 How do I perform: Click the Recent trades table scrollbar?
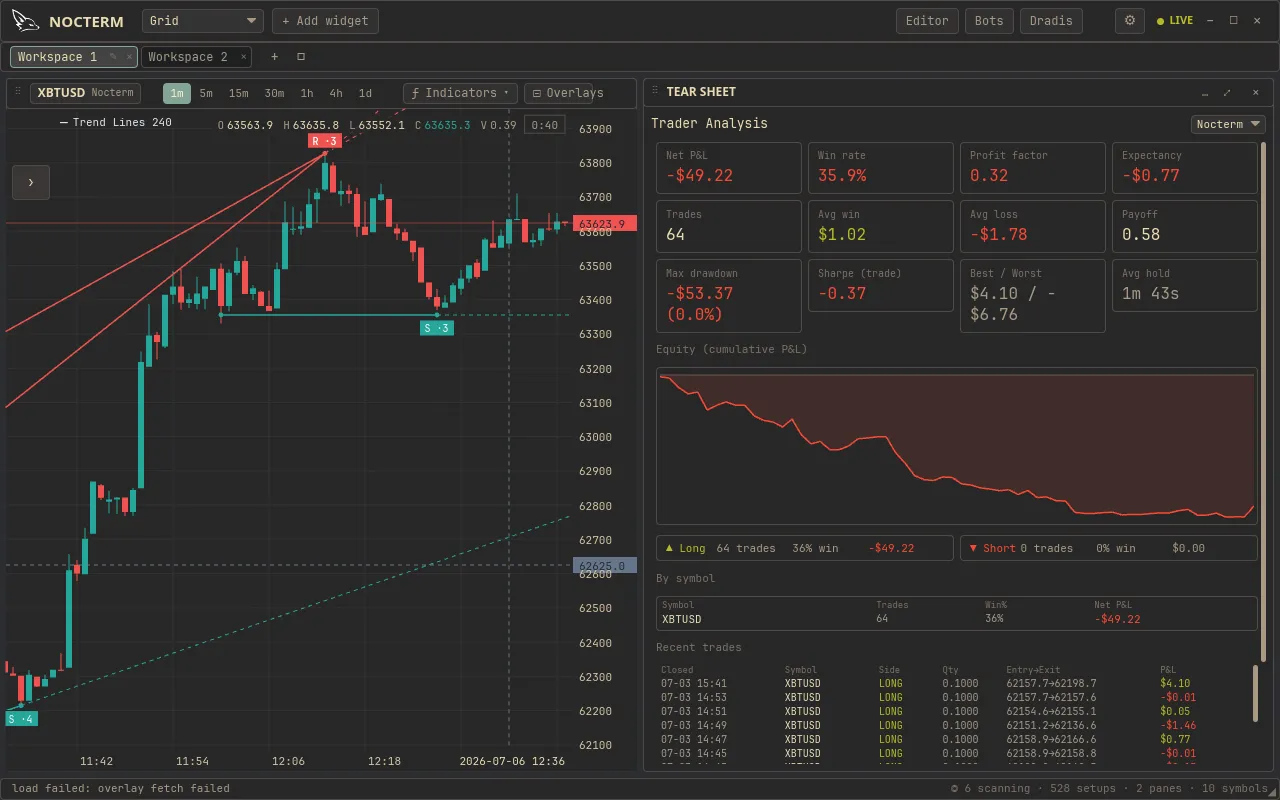1257,693
